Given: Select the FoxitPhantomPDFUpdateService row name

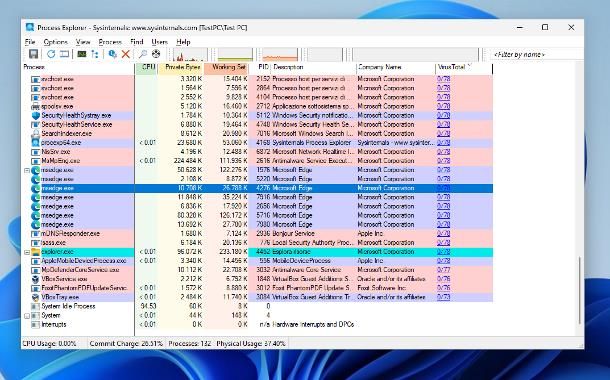Looking at the screenshot, I should (84, 288).
